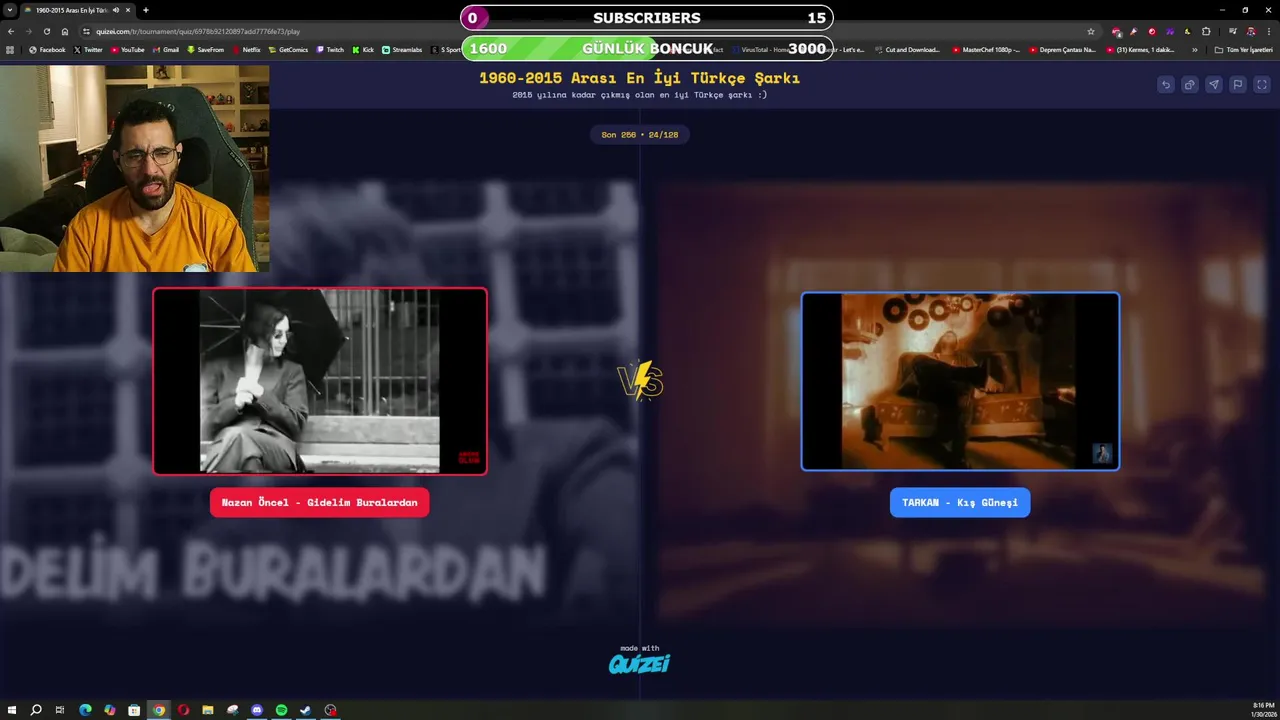Open the MasterChef 1080p bookmark

click(986, 49)
